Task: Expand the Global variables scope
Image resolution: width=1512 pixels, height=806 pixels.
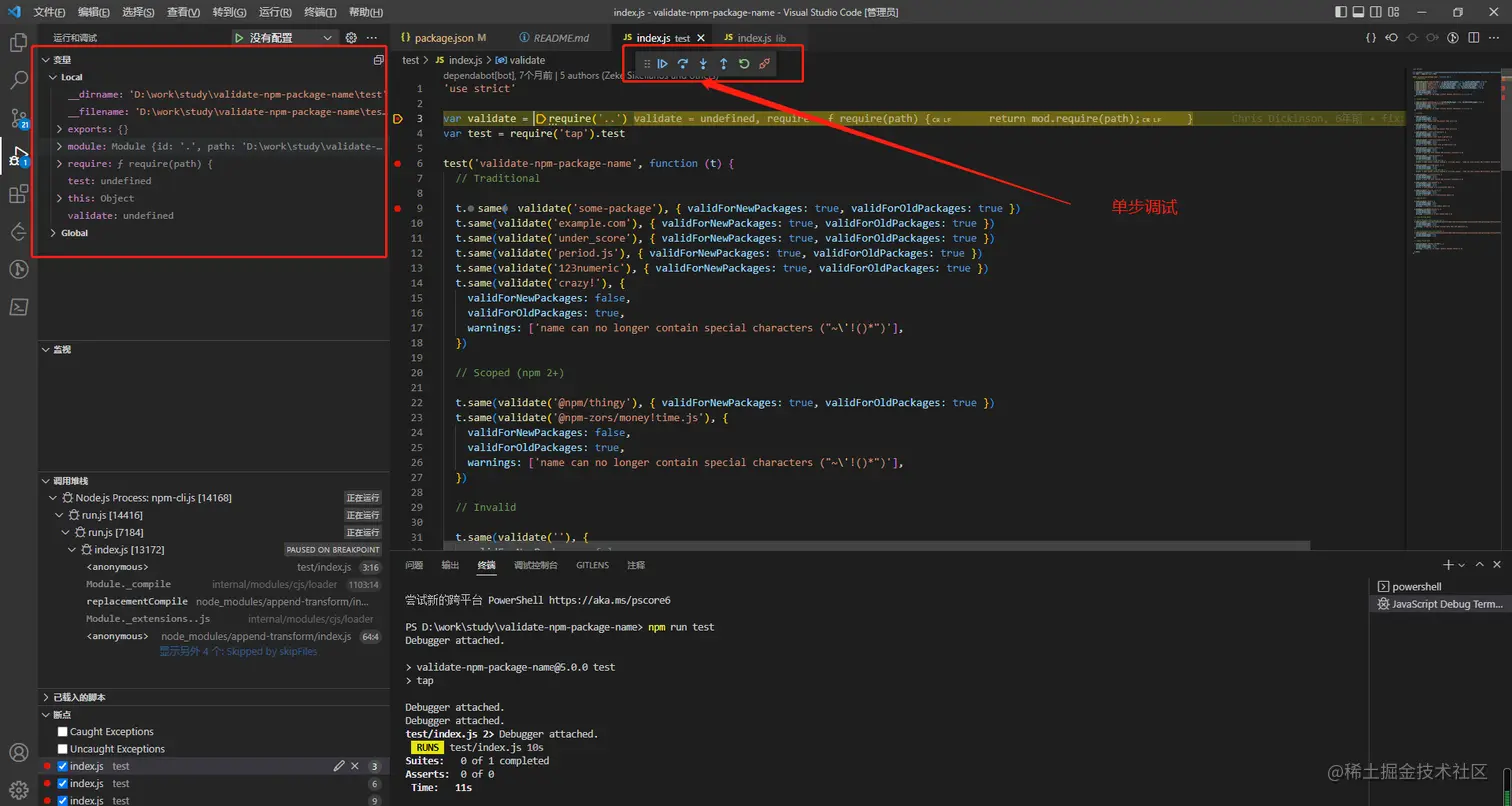Action: (52, 233)
